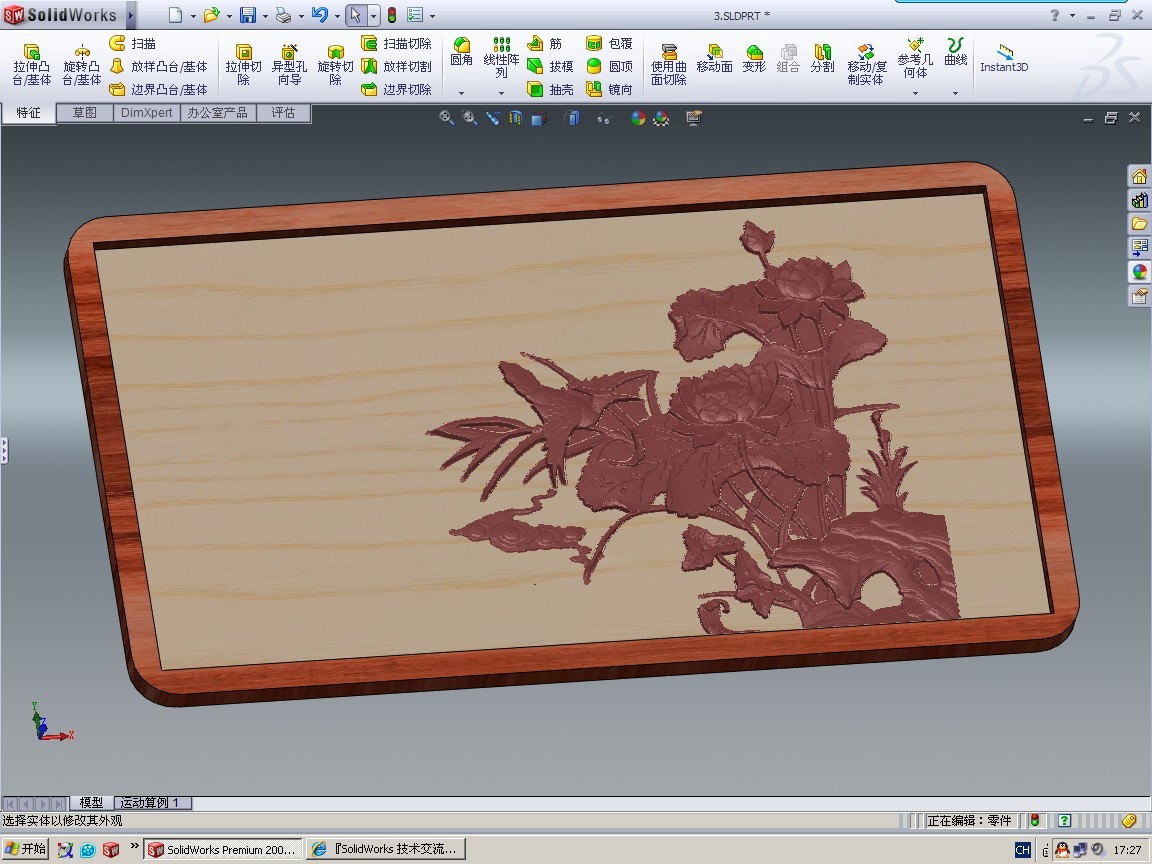This screenshot has height=864, width=1152.
Task: Open the Hole Wizard (异型孔向导)
Action: tap(289, 65)
